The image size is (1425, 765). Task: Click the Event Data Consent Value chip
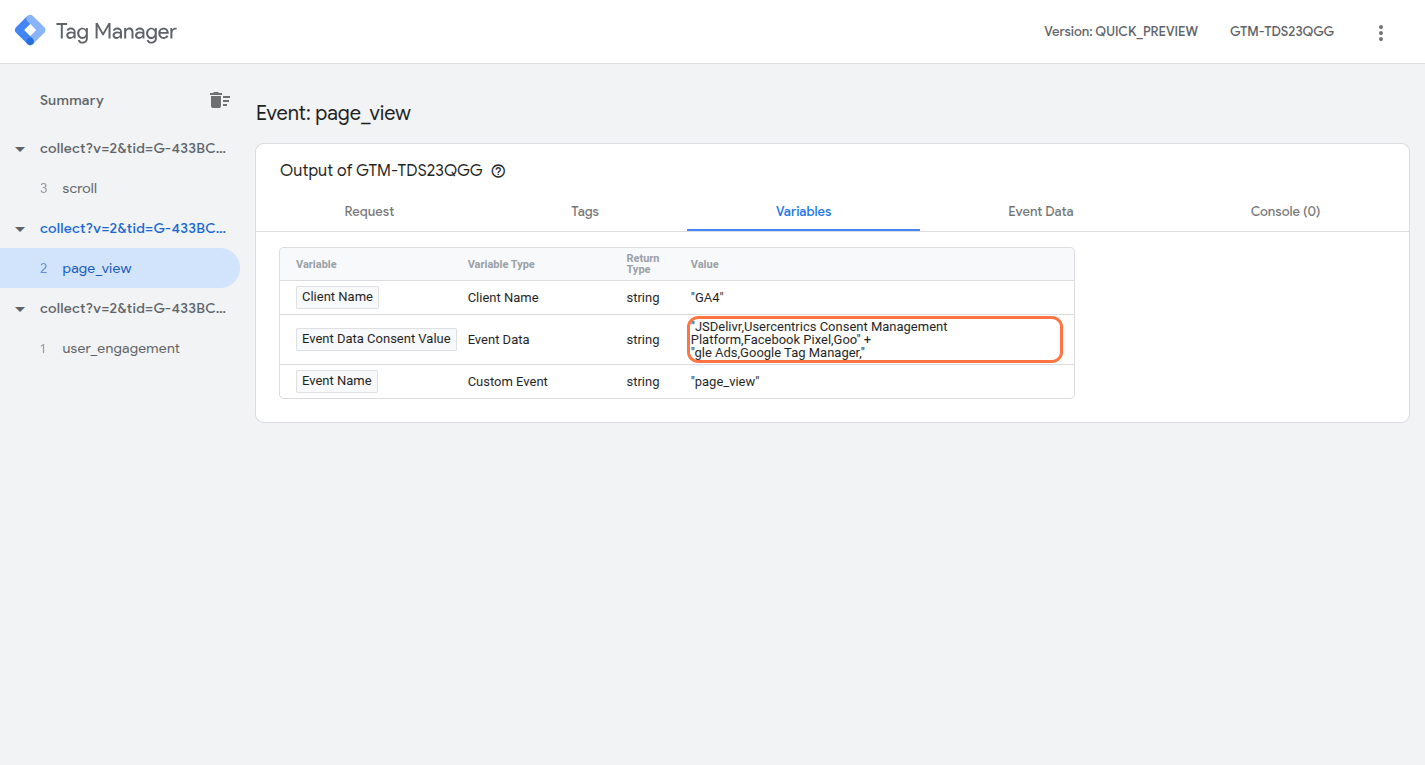[376, 339]
